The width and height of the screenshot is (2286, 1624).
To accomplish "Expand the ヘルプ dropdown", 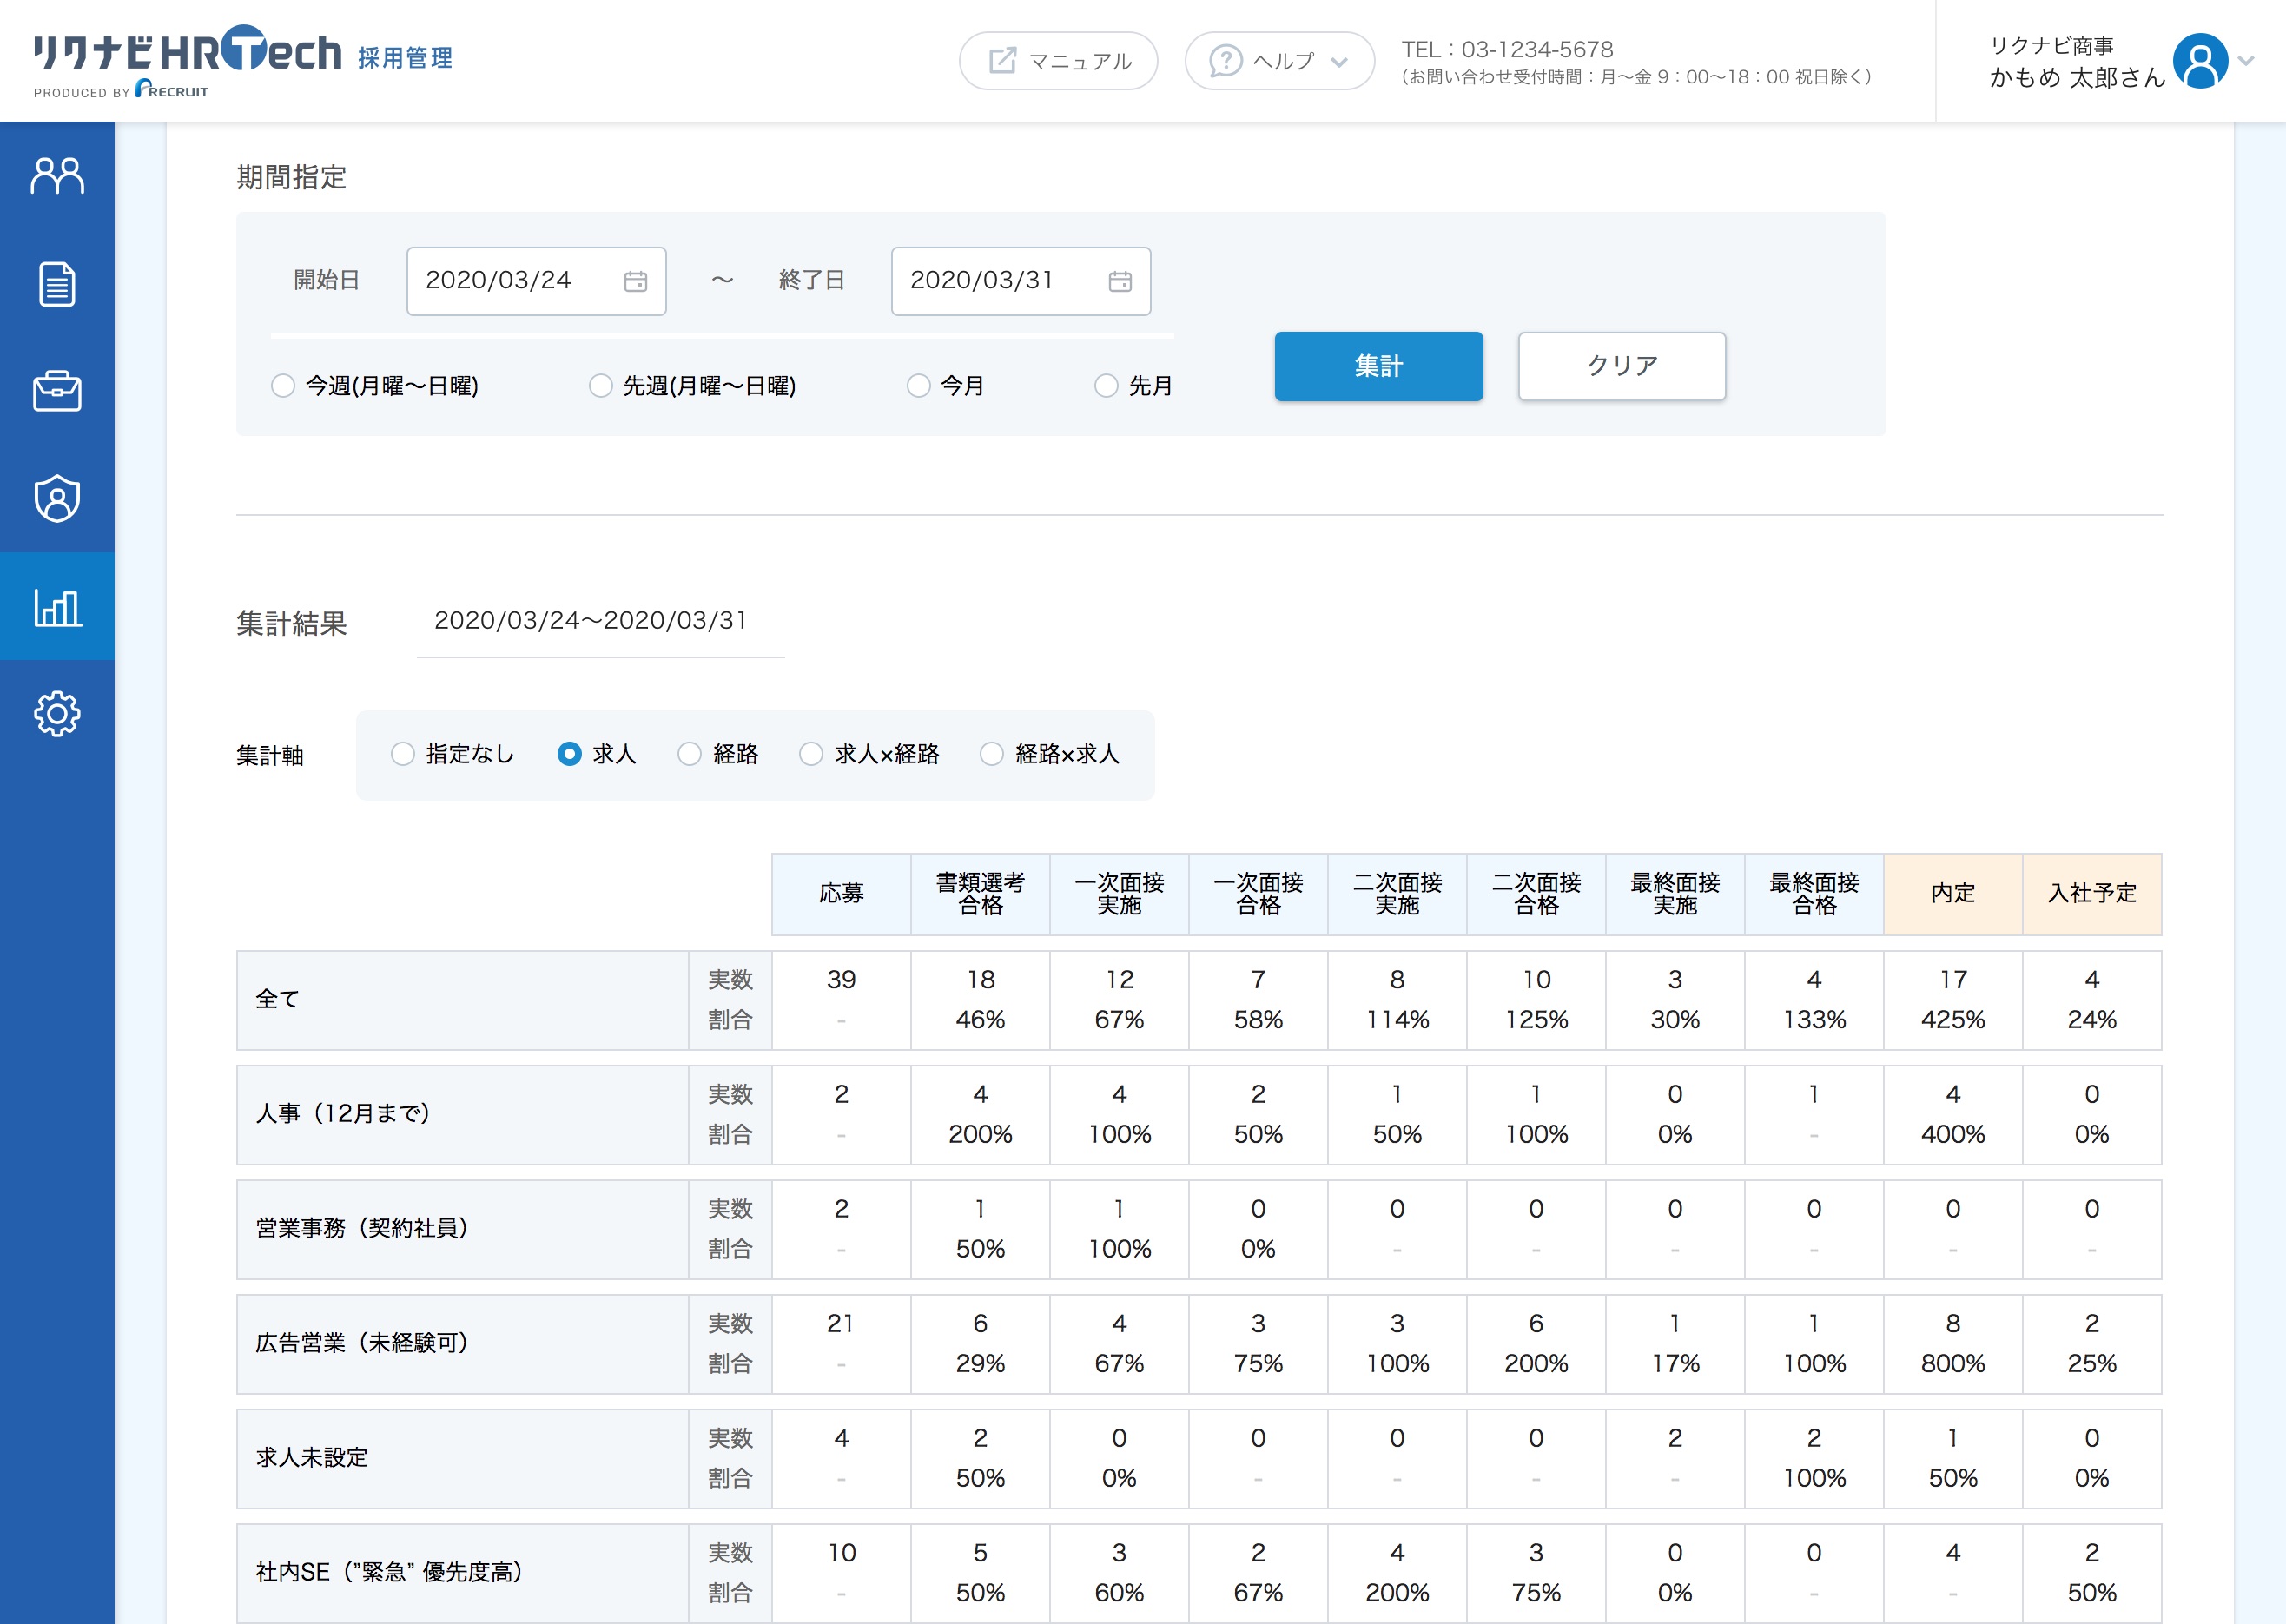I will coord(1279,61).
